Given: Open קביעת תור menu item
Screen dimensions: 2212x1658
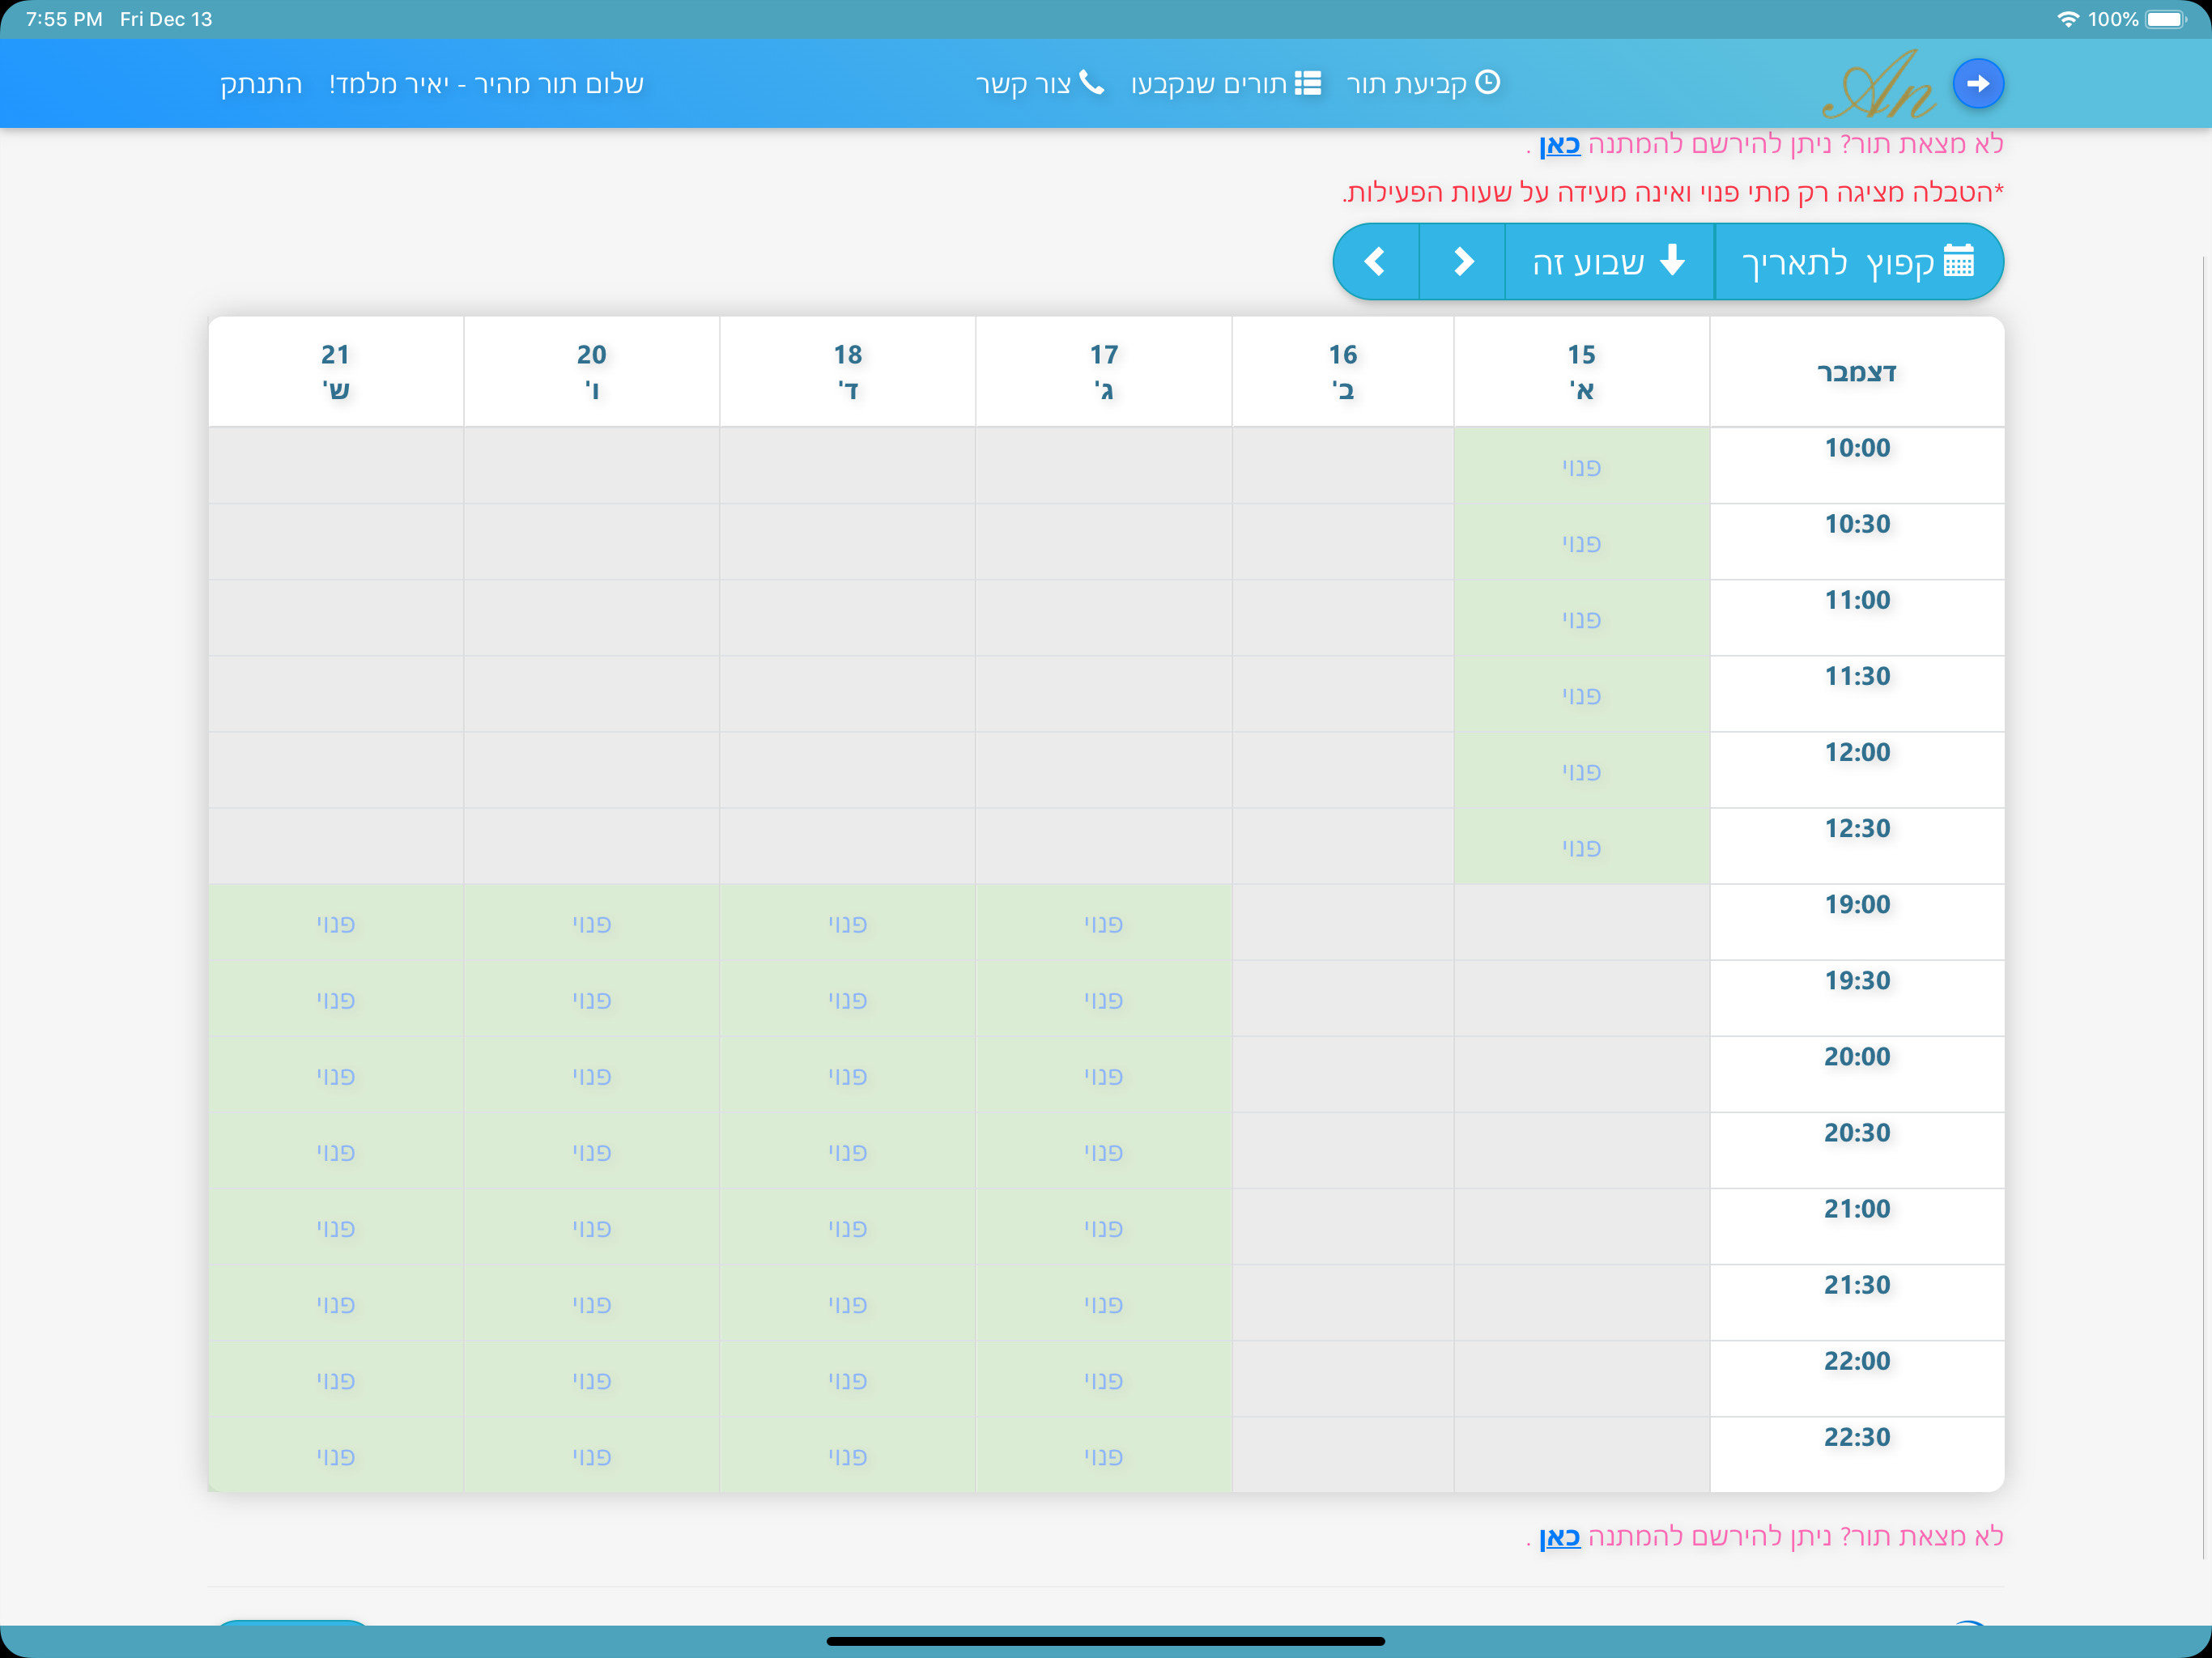Looking at the screenshot, I should [1422, 84].
